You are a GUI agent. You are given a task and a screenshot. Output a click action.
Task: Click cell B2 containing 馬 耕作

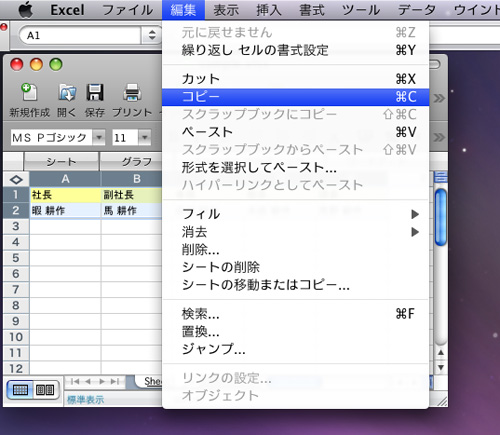[x=132, y=211]
